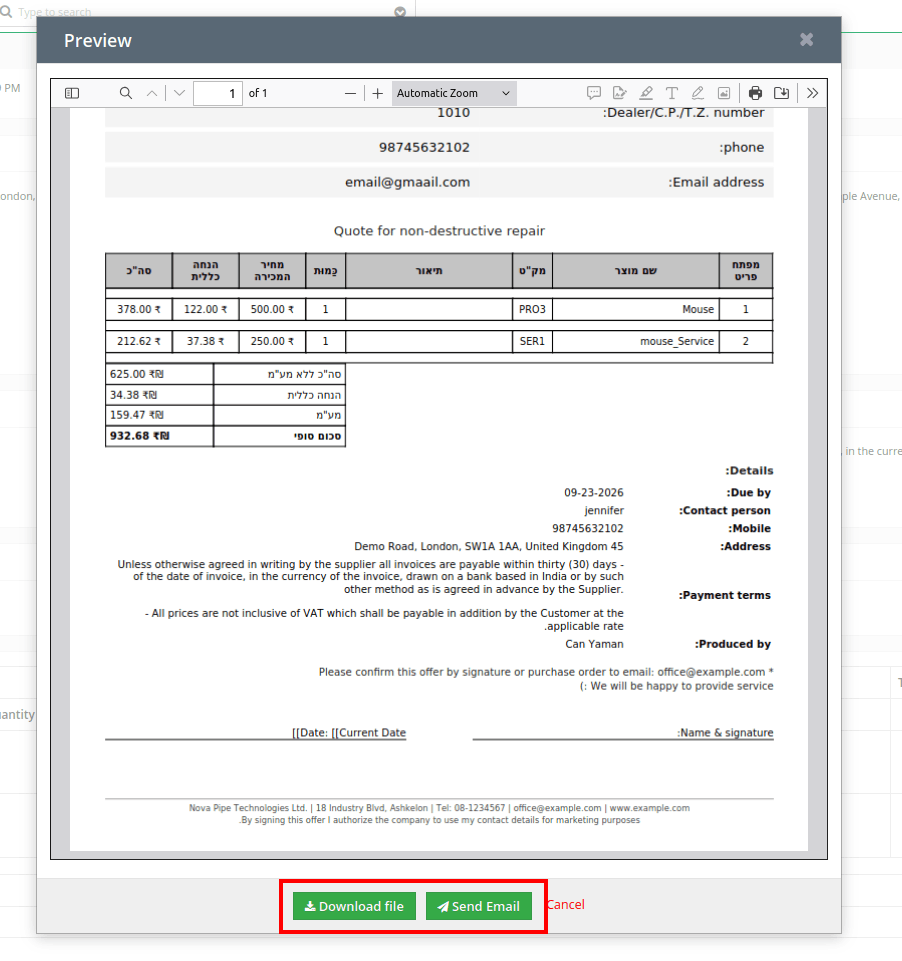Click the due date 09-23-2026
Viewport: 902px width, 961px height.
point(594,493)
